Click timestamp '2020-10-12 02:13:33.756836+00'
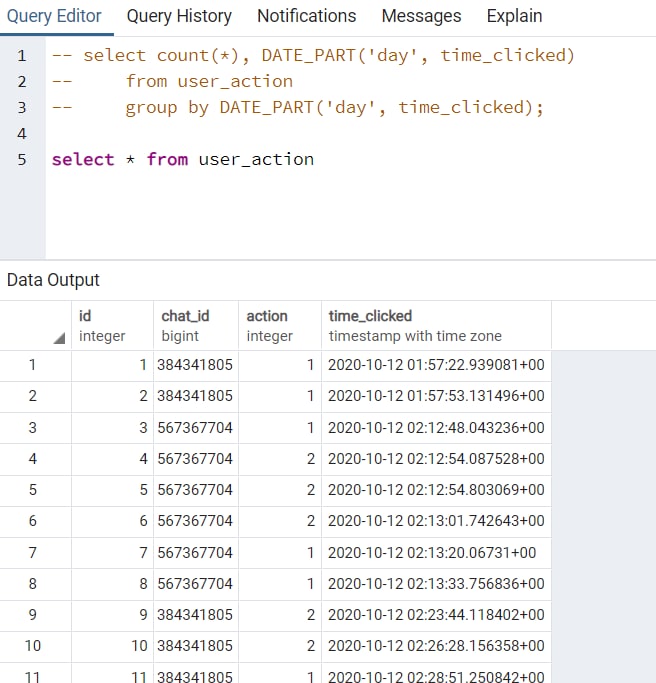656x683 pixels. [x=436, y=584]
